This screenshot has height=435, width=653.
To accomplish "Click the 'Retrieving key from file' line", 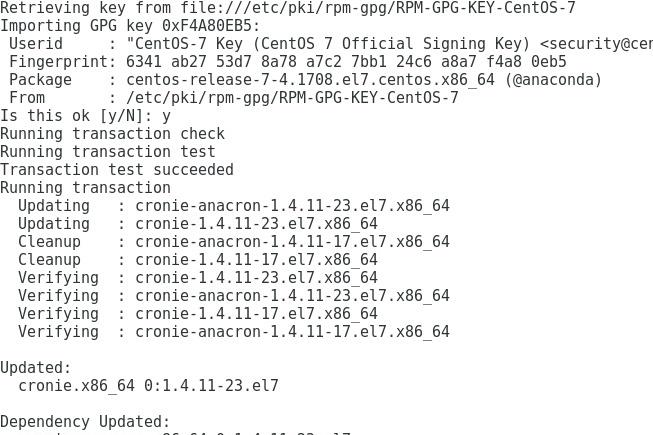I will click(288, 7).
